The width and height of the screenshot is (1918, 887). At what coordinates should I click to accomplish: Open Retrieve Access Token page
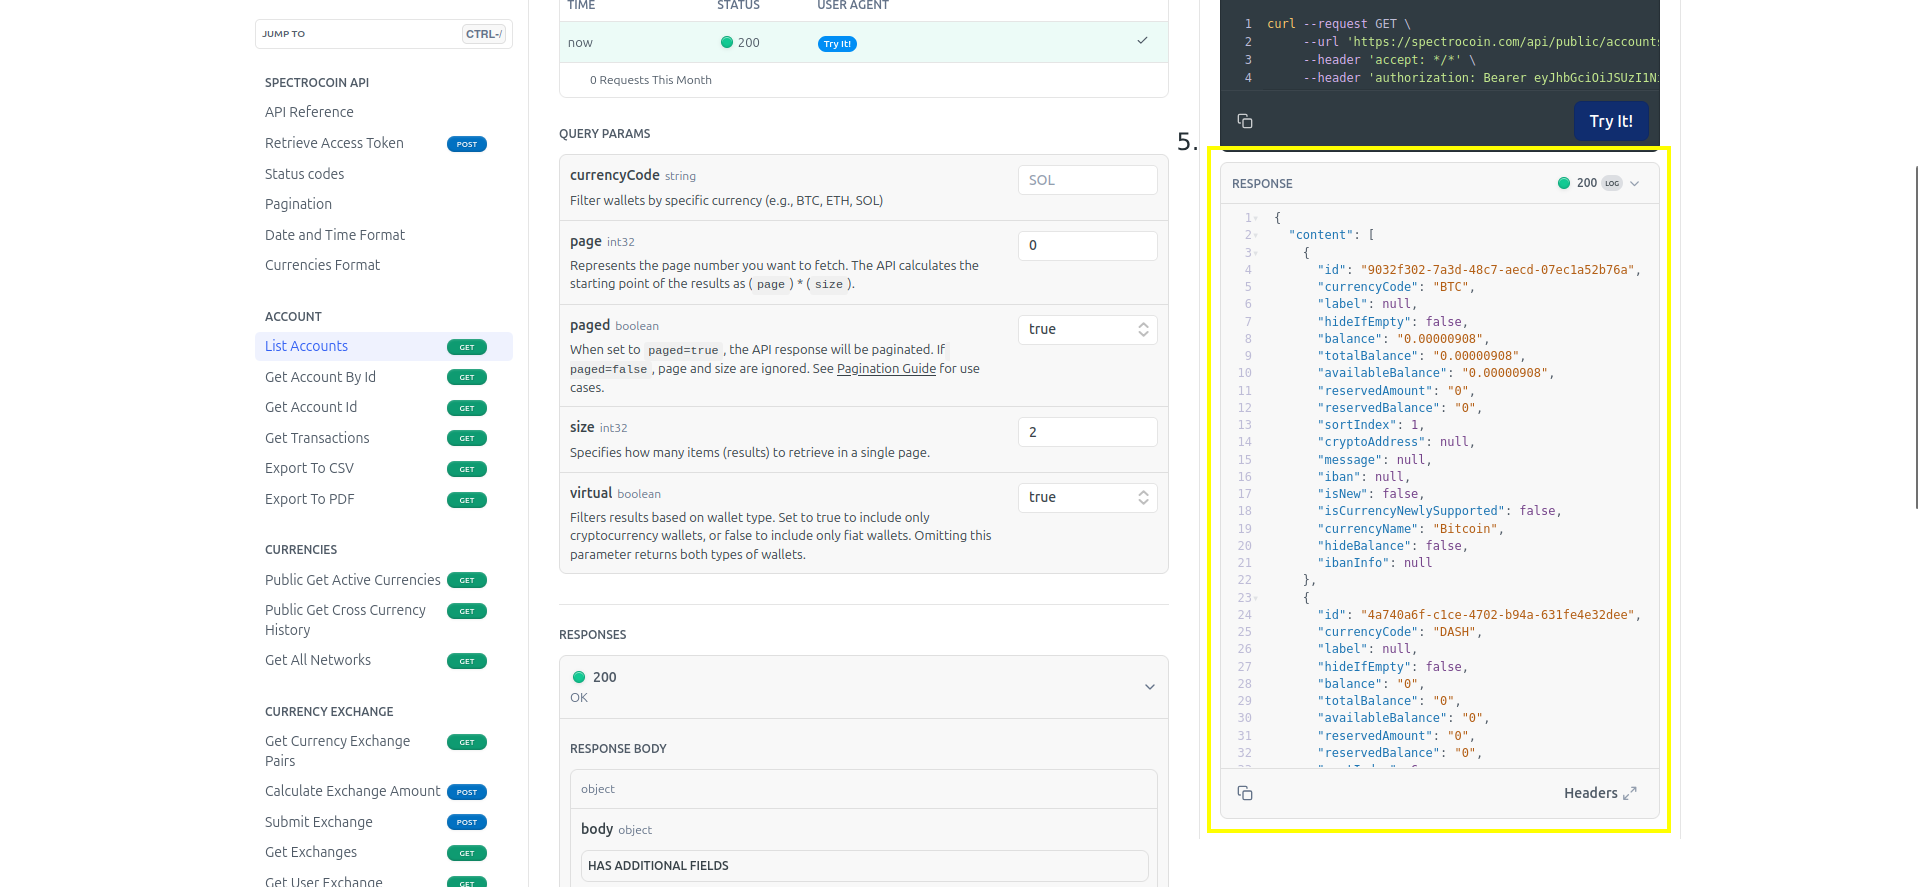click(334, 143)
